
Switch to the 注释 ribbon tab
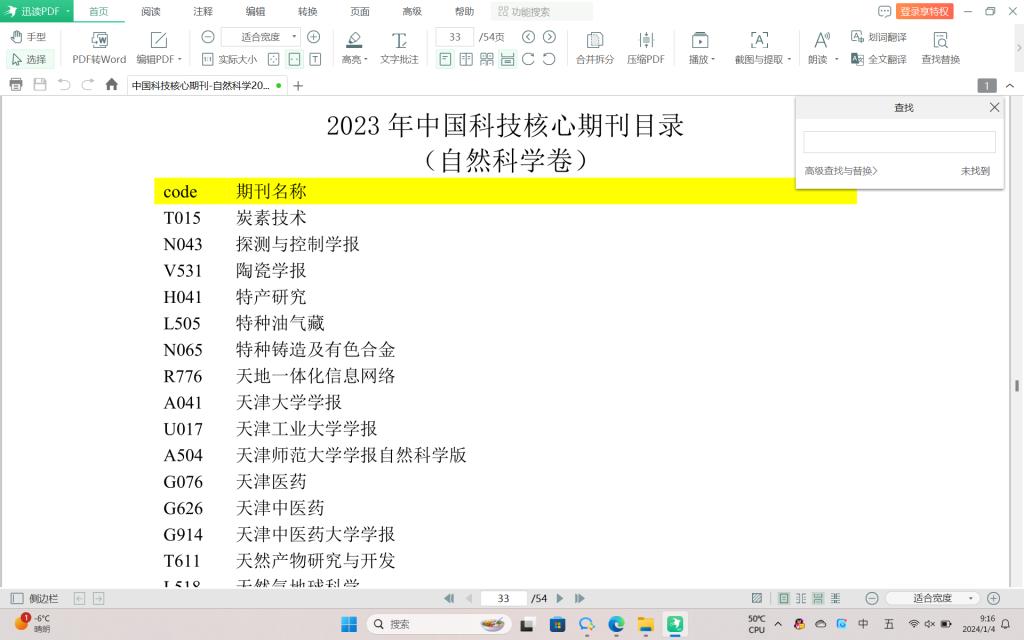[203, 11]
